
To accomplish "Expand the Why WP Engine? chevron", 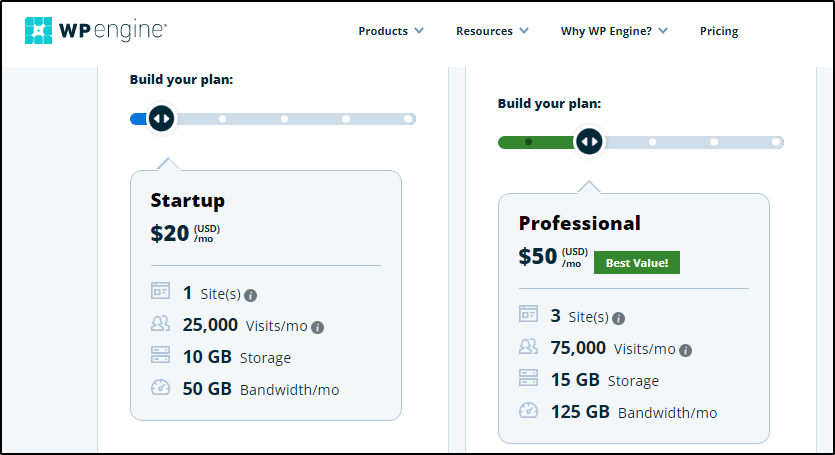I will 663,31.
